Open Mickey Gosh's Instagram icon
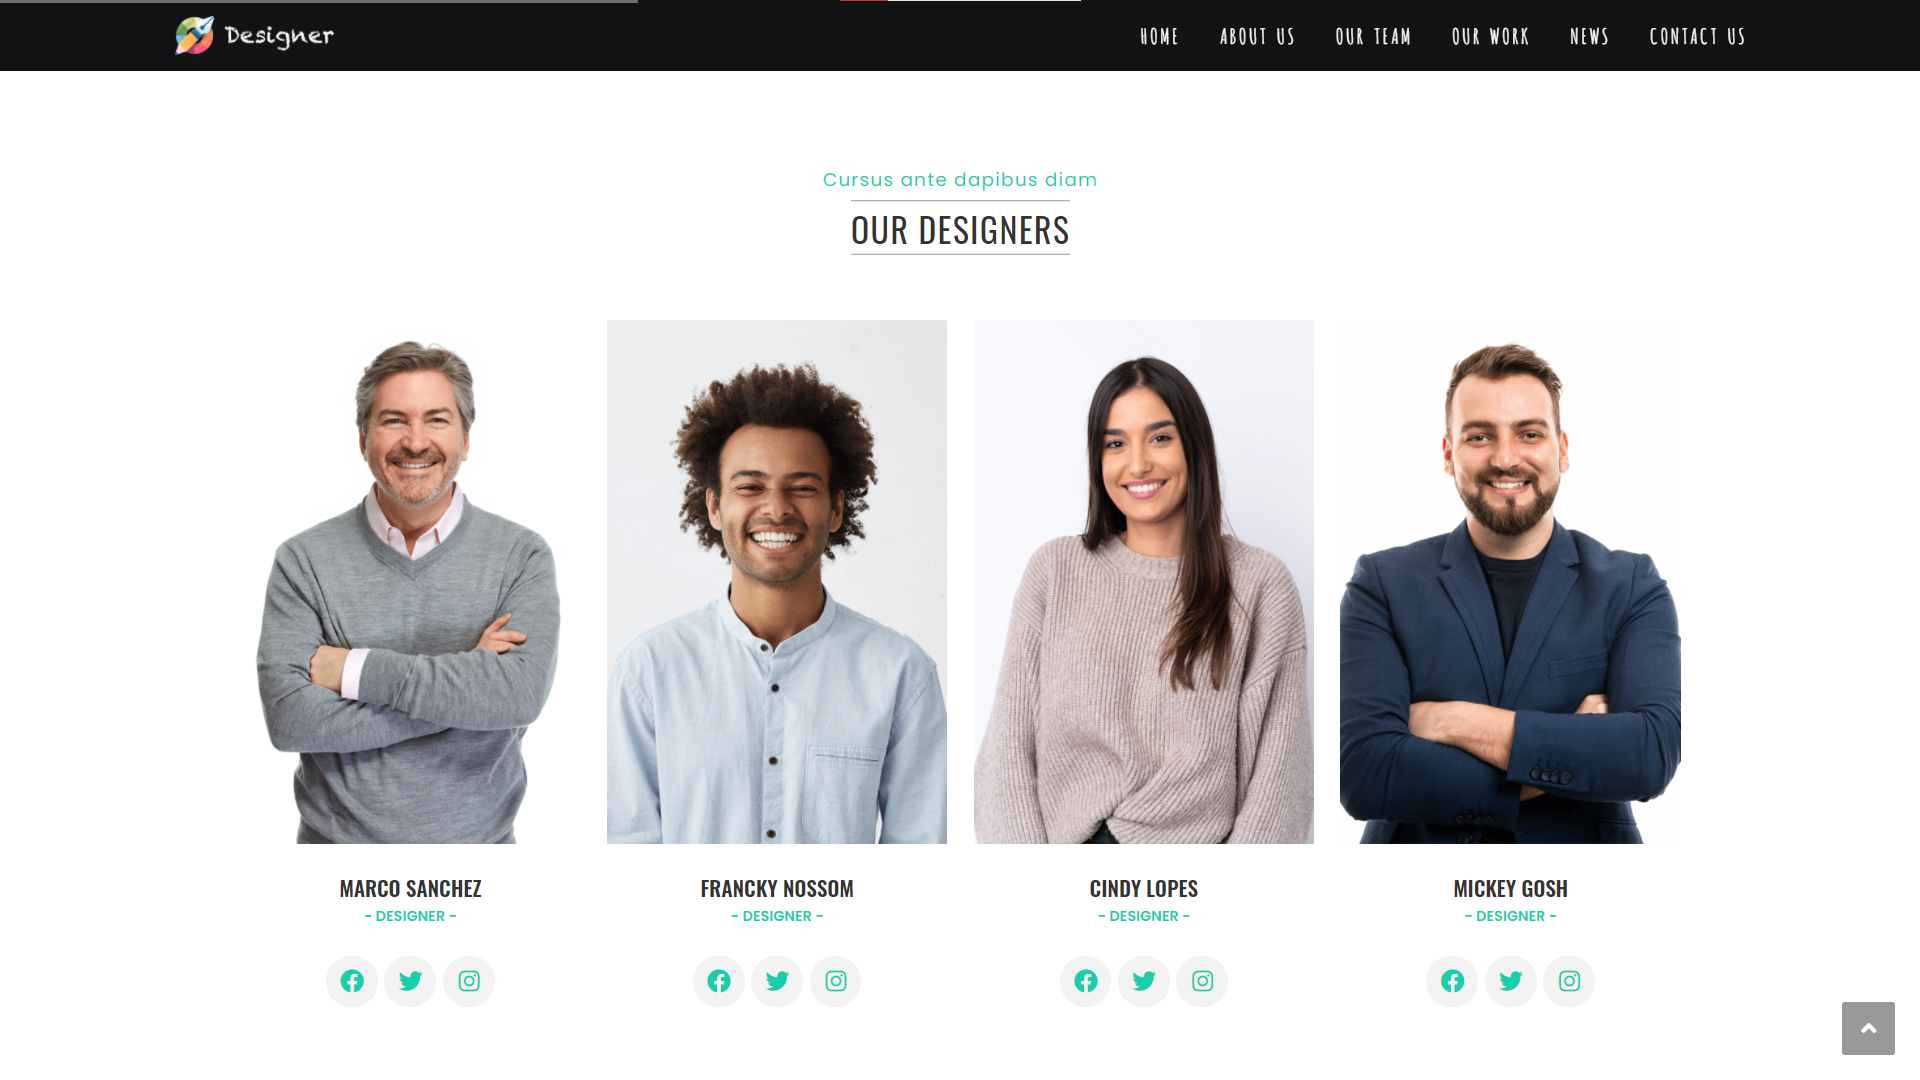 (1569, 981)
